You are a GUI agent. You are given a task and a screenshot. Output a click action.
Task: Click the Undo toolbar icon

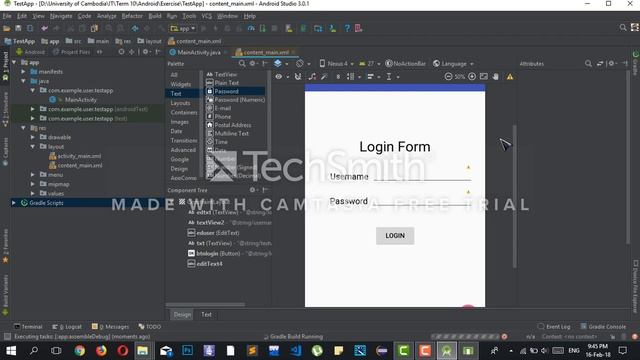coord(44,29)
